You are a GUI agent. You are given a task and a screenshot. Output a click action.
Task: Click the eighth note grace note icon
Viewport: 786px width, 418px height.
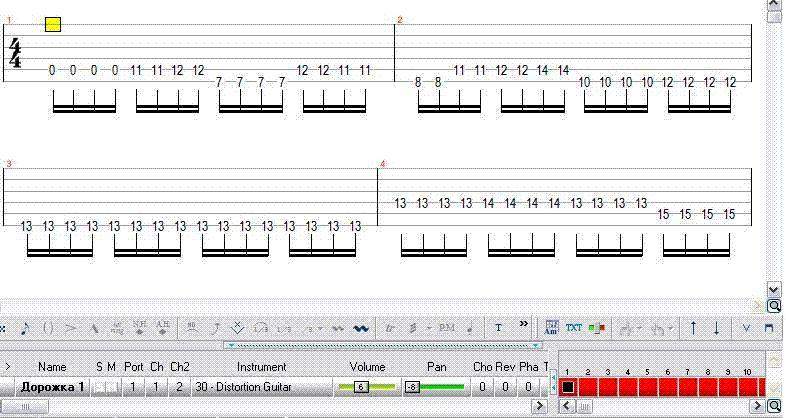[x=25, y=327]
